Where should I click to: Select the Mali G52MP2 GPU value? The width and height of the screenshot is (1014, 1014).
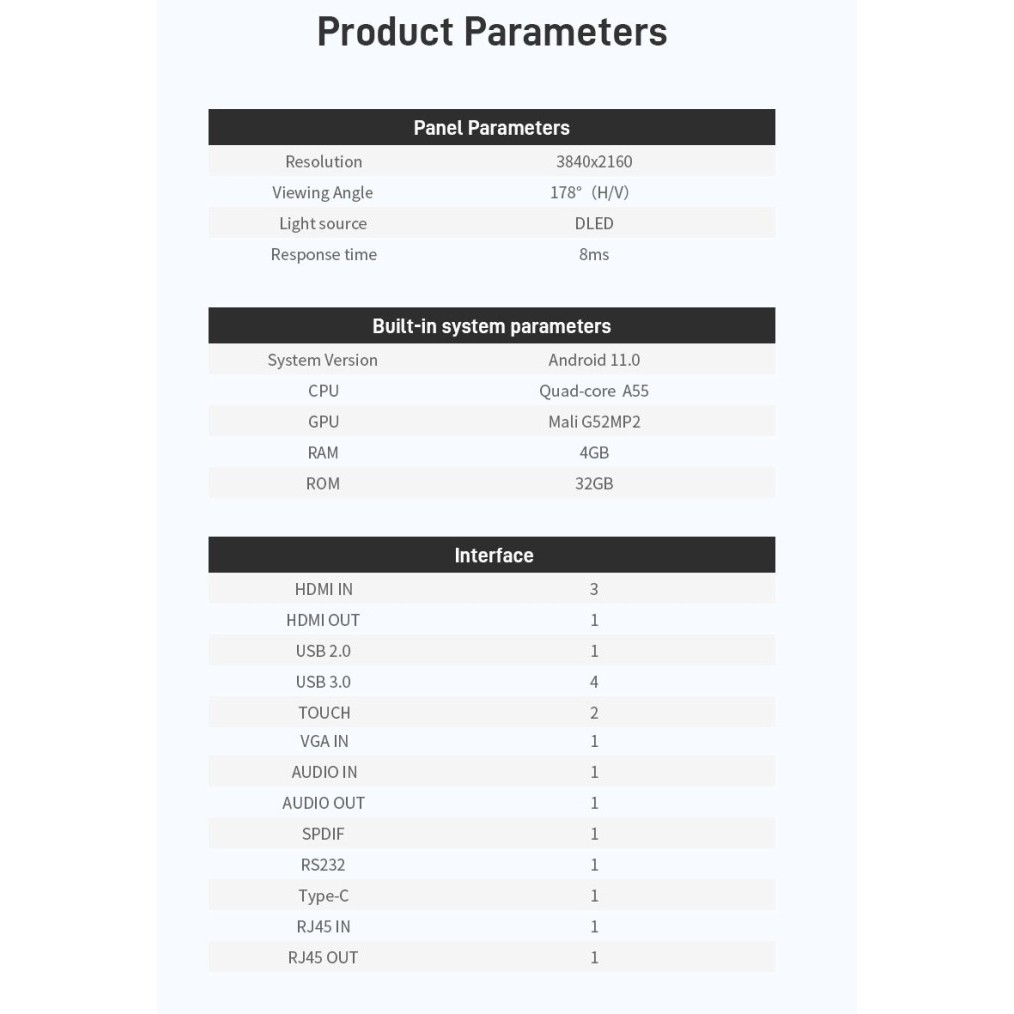coord(594,422)
